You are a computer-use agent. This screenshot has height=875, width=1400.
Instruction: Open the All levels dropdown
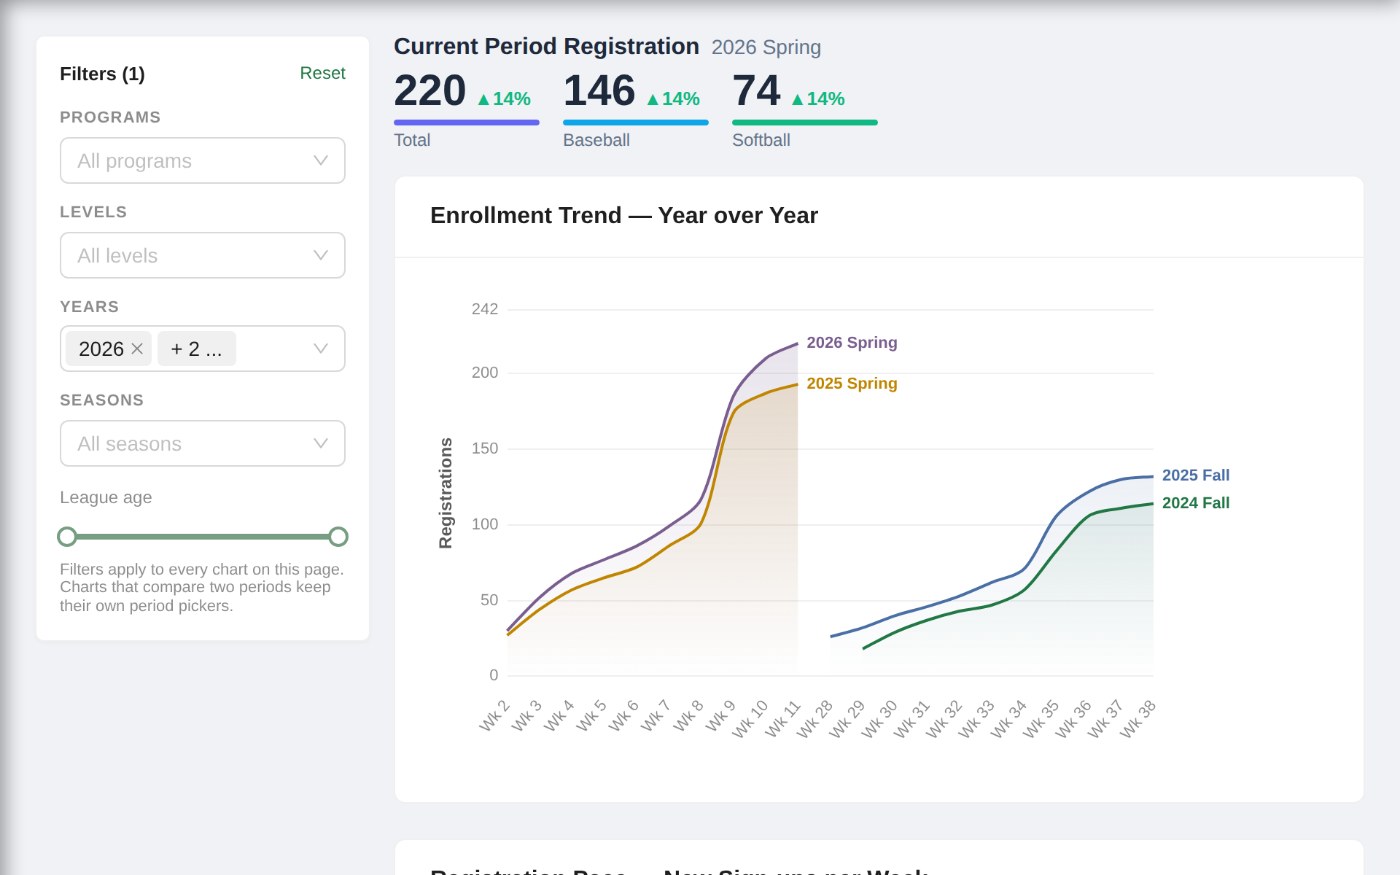pos(203,256)
